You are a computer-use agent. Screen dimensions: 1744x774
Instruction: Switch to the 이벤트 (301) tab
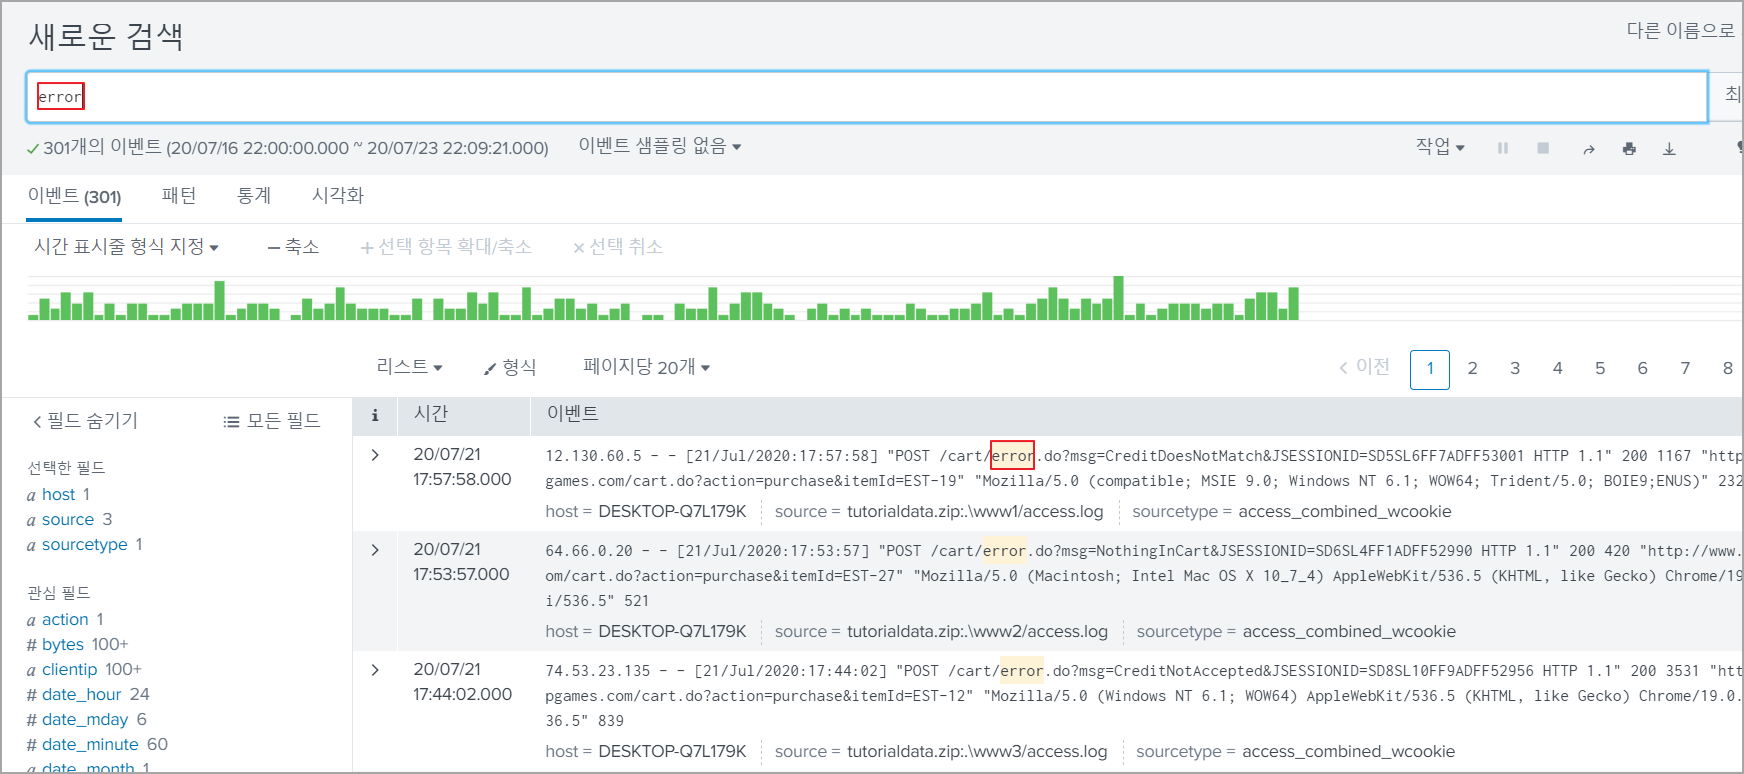[x=75, y=196]
